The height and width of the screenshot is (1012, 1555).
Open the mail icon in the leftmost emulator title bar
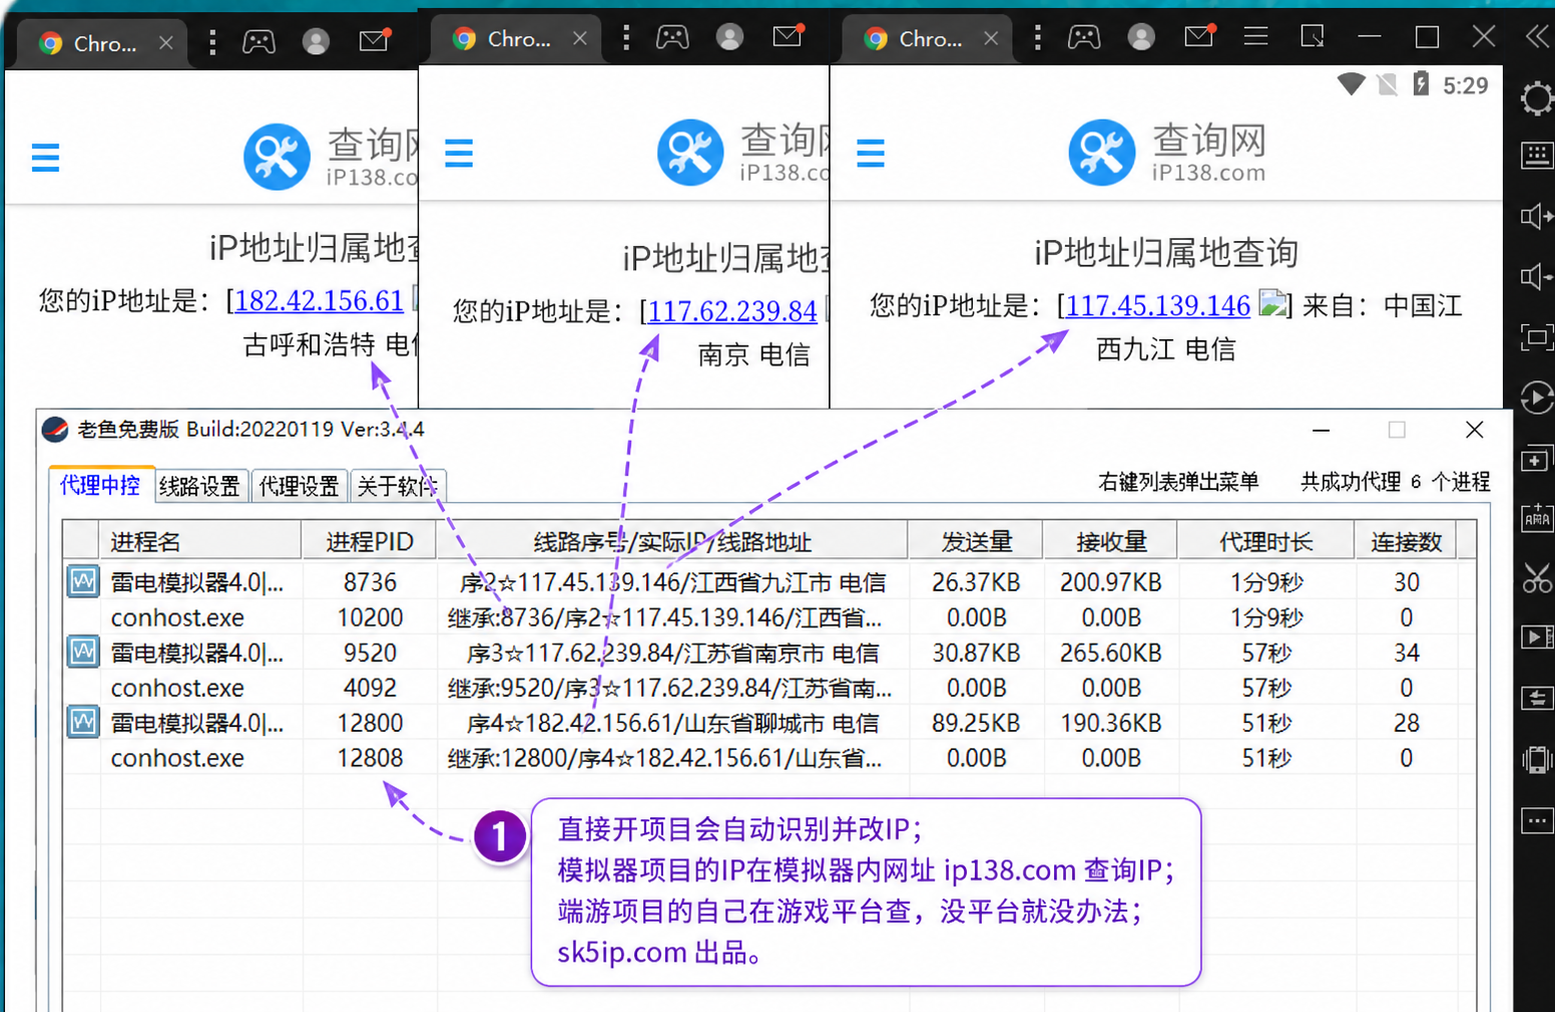point(375,40)
